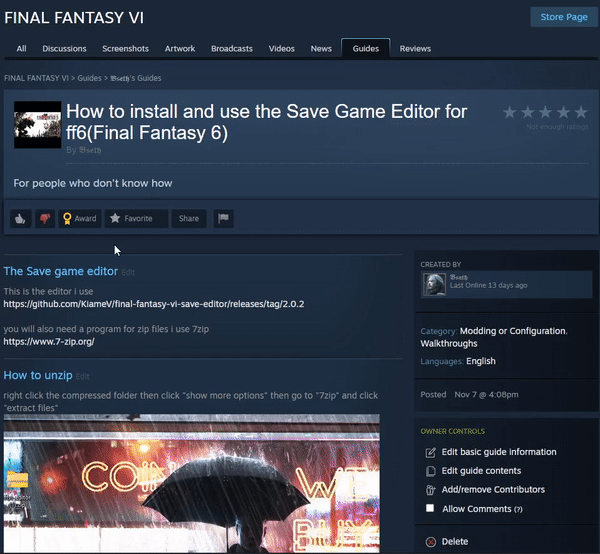Click the award ribbon icon
The height and width of the screenshot is (554, 600).
tap(67, 218)
